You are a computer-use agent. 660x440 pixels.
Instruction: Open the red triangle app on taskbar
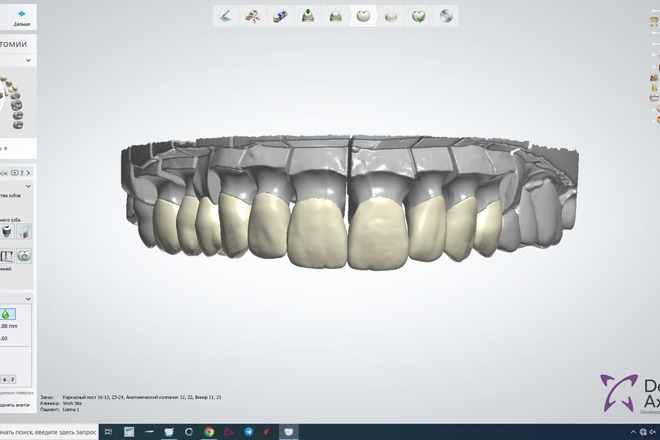click(229, 432)
